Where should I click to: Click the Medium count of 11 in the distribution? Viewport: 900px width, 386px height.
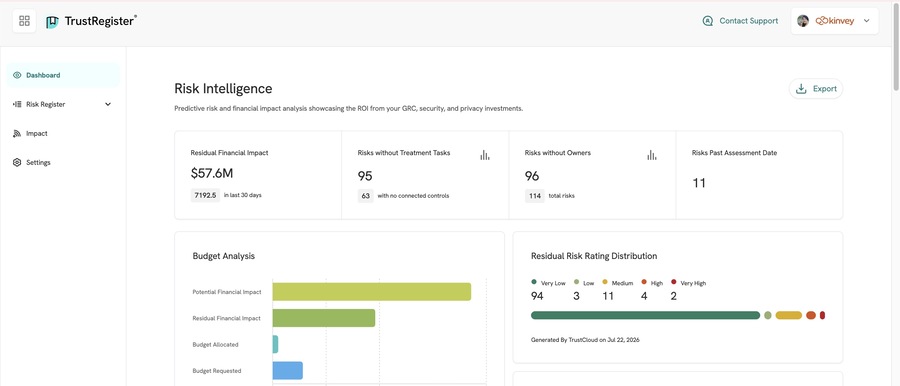(x=608, y=296)
